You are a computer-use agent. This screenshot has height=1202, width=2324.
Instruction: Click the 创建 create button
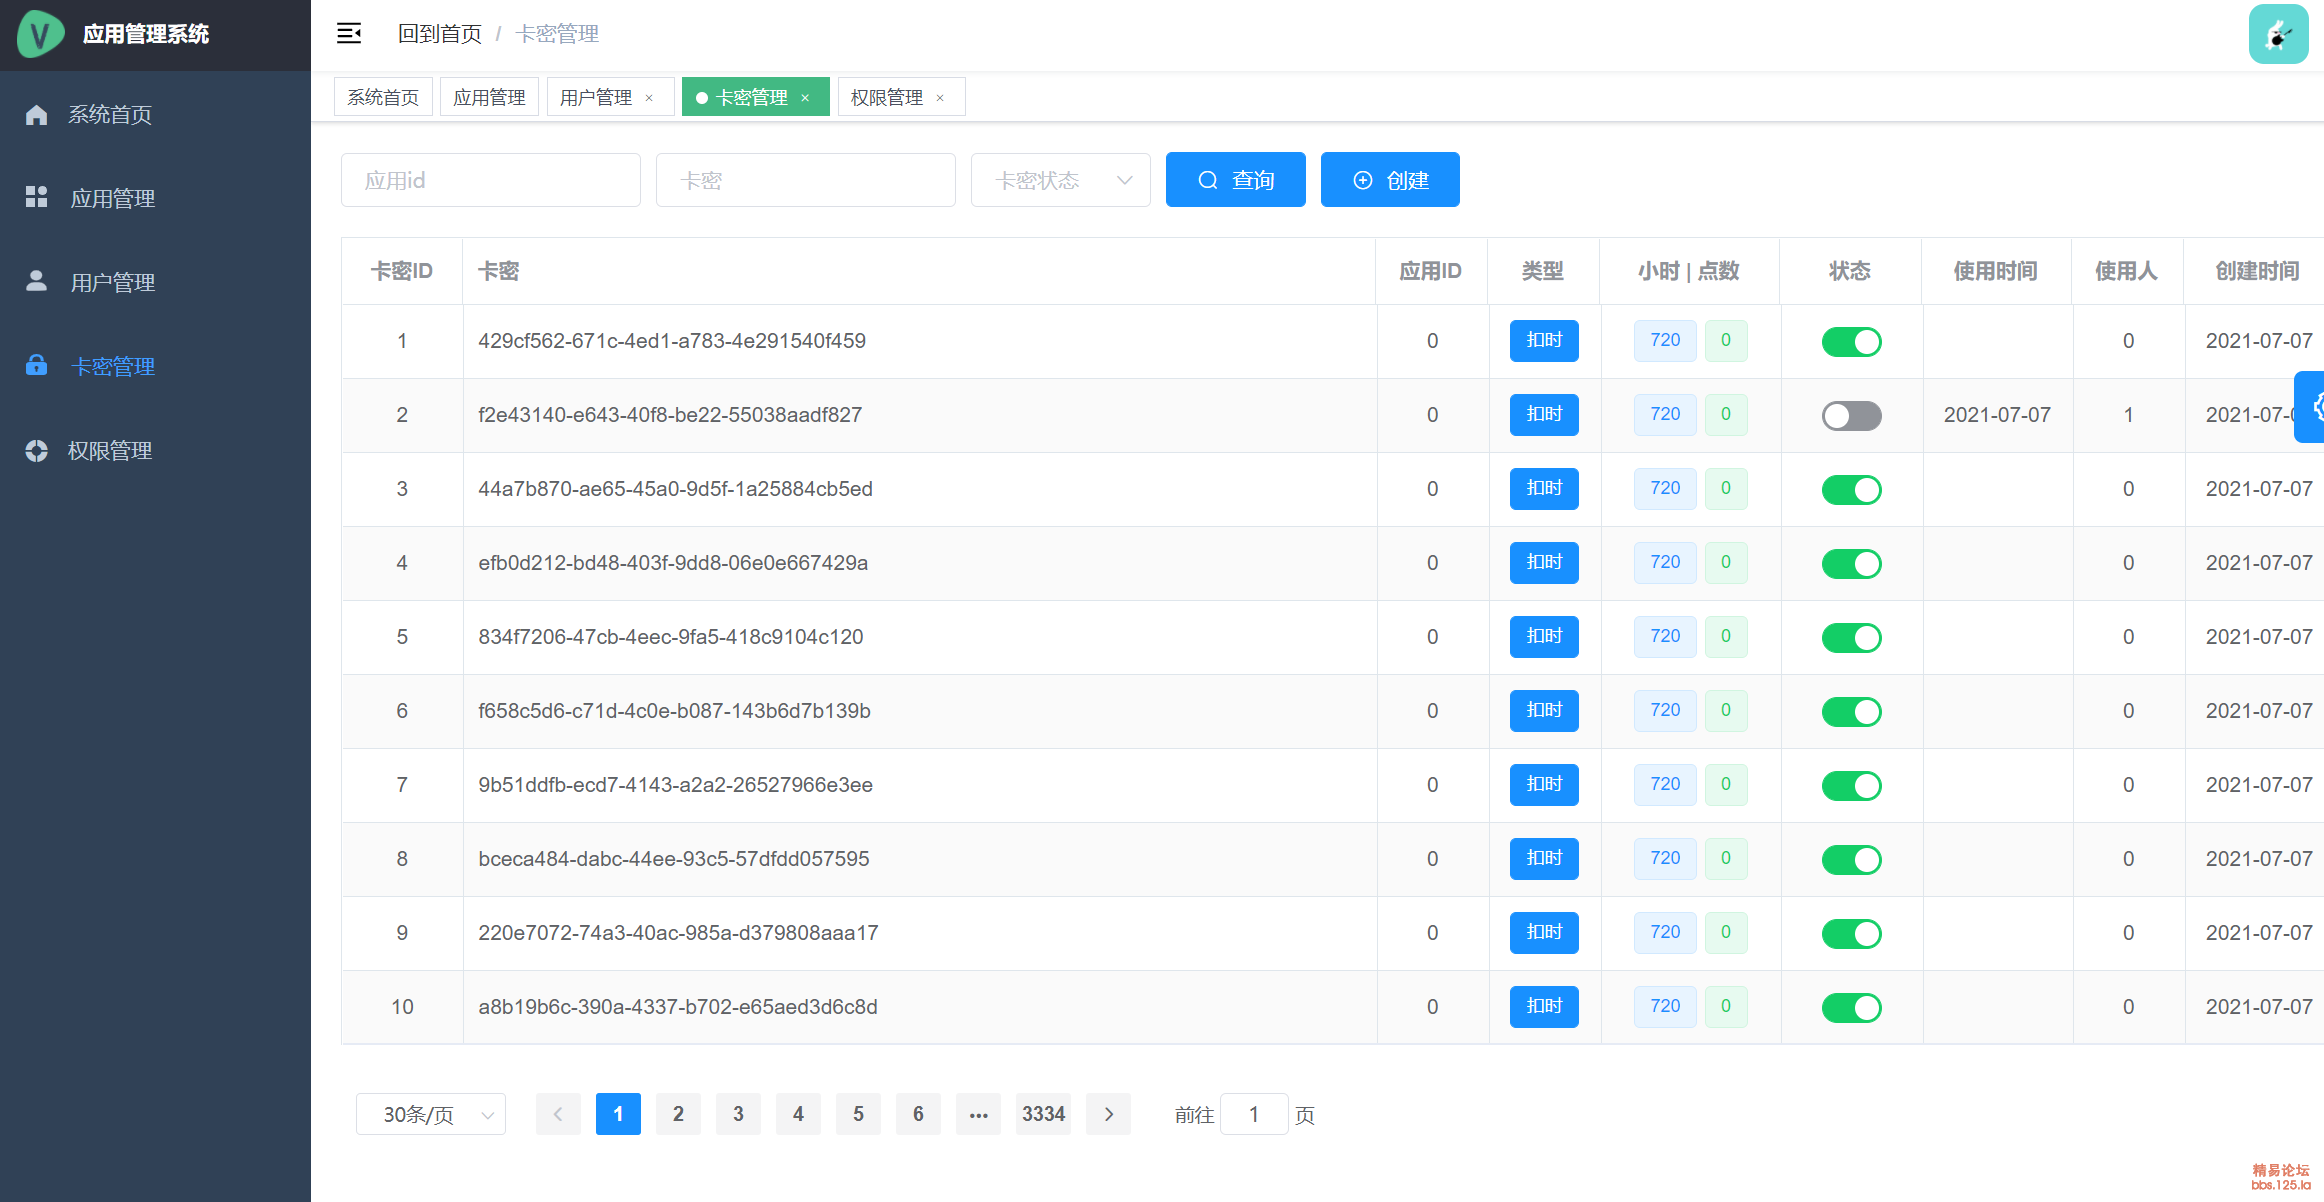pyautogui.click(x=1389, y=180)
